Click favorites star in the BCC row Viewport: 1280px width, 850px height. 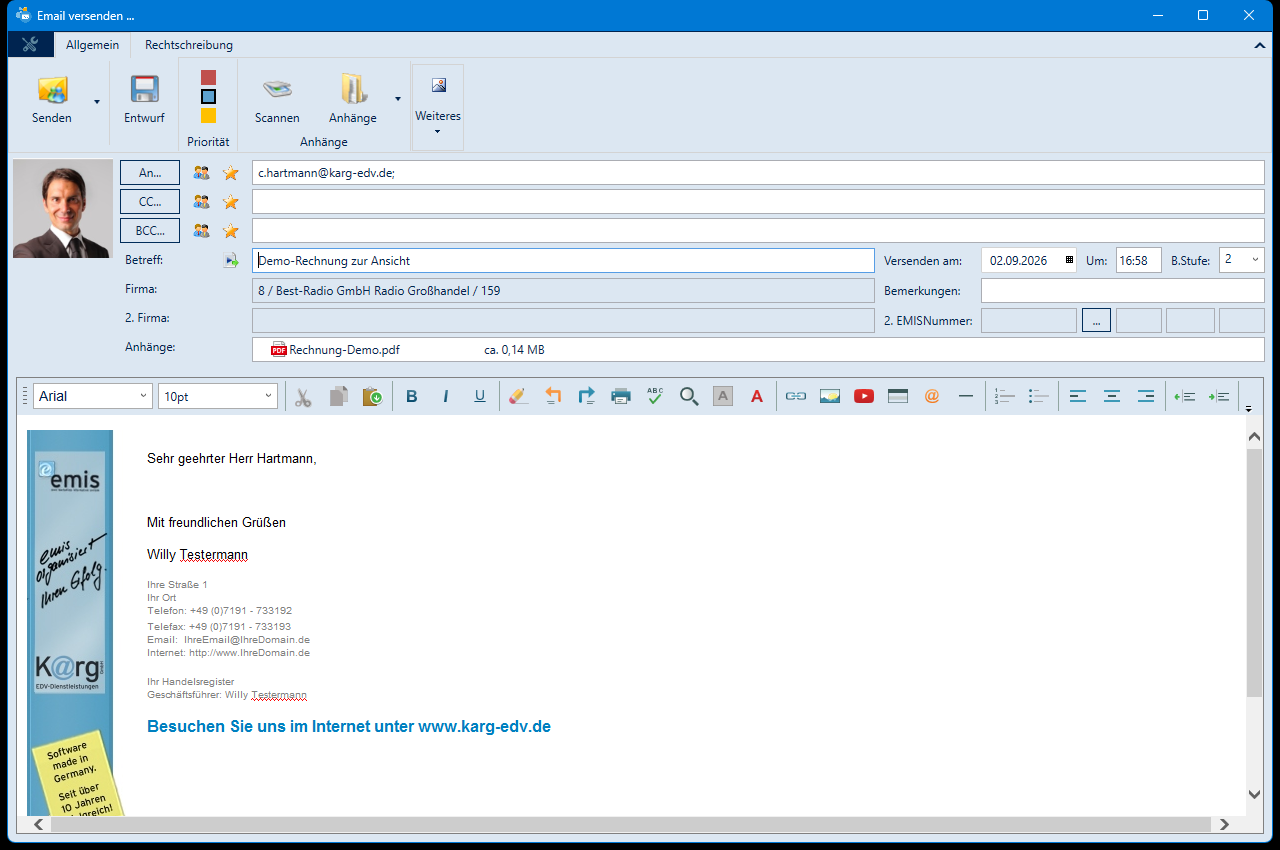pyautogui.click(x=231, y=231)
